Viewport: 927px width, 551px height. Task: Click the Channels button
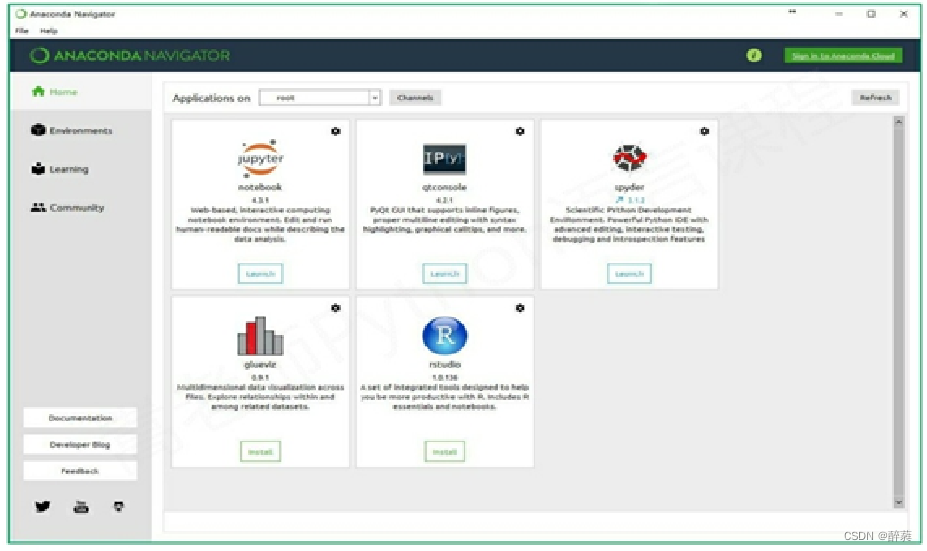tap(415, 98)
